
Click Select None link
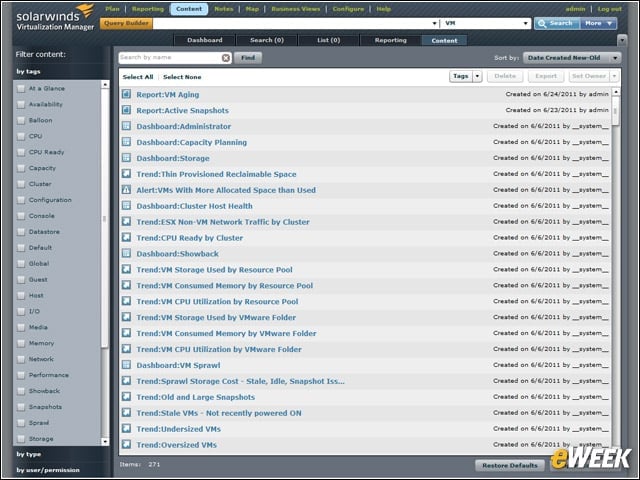pyautogui.click(x=182, y=77)
